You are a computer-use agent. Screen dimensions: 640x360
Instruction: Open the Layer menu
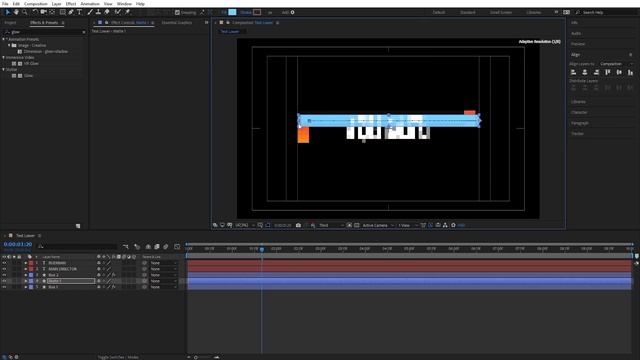coord(56,4)
